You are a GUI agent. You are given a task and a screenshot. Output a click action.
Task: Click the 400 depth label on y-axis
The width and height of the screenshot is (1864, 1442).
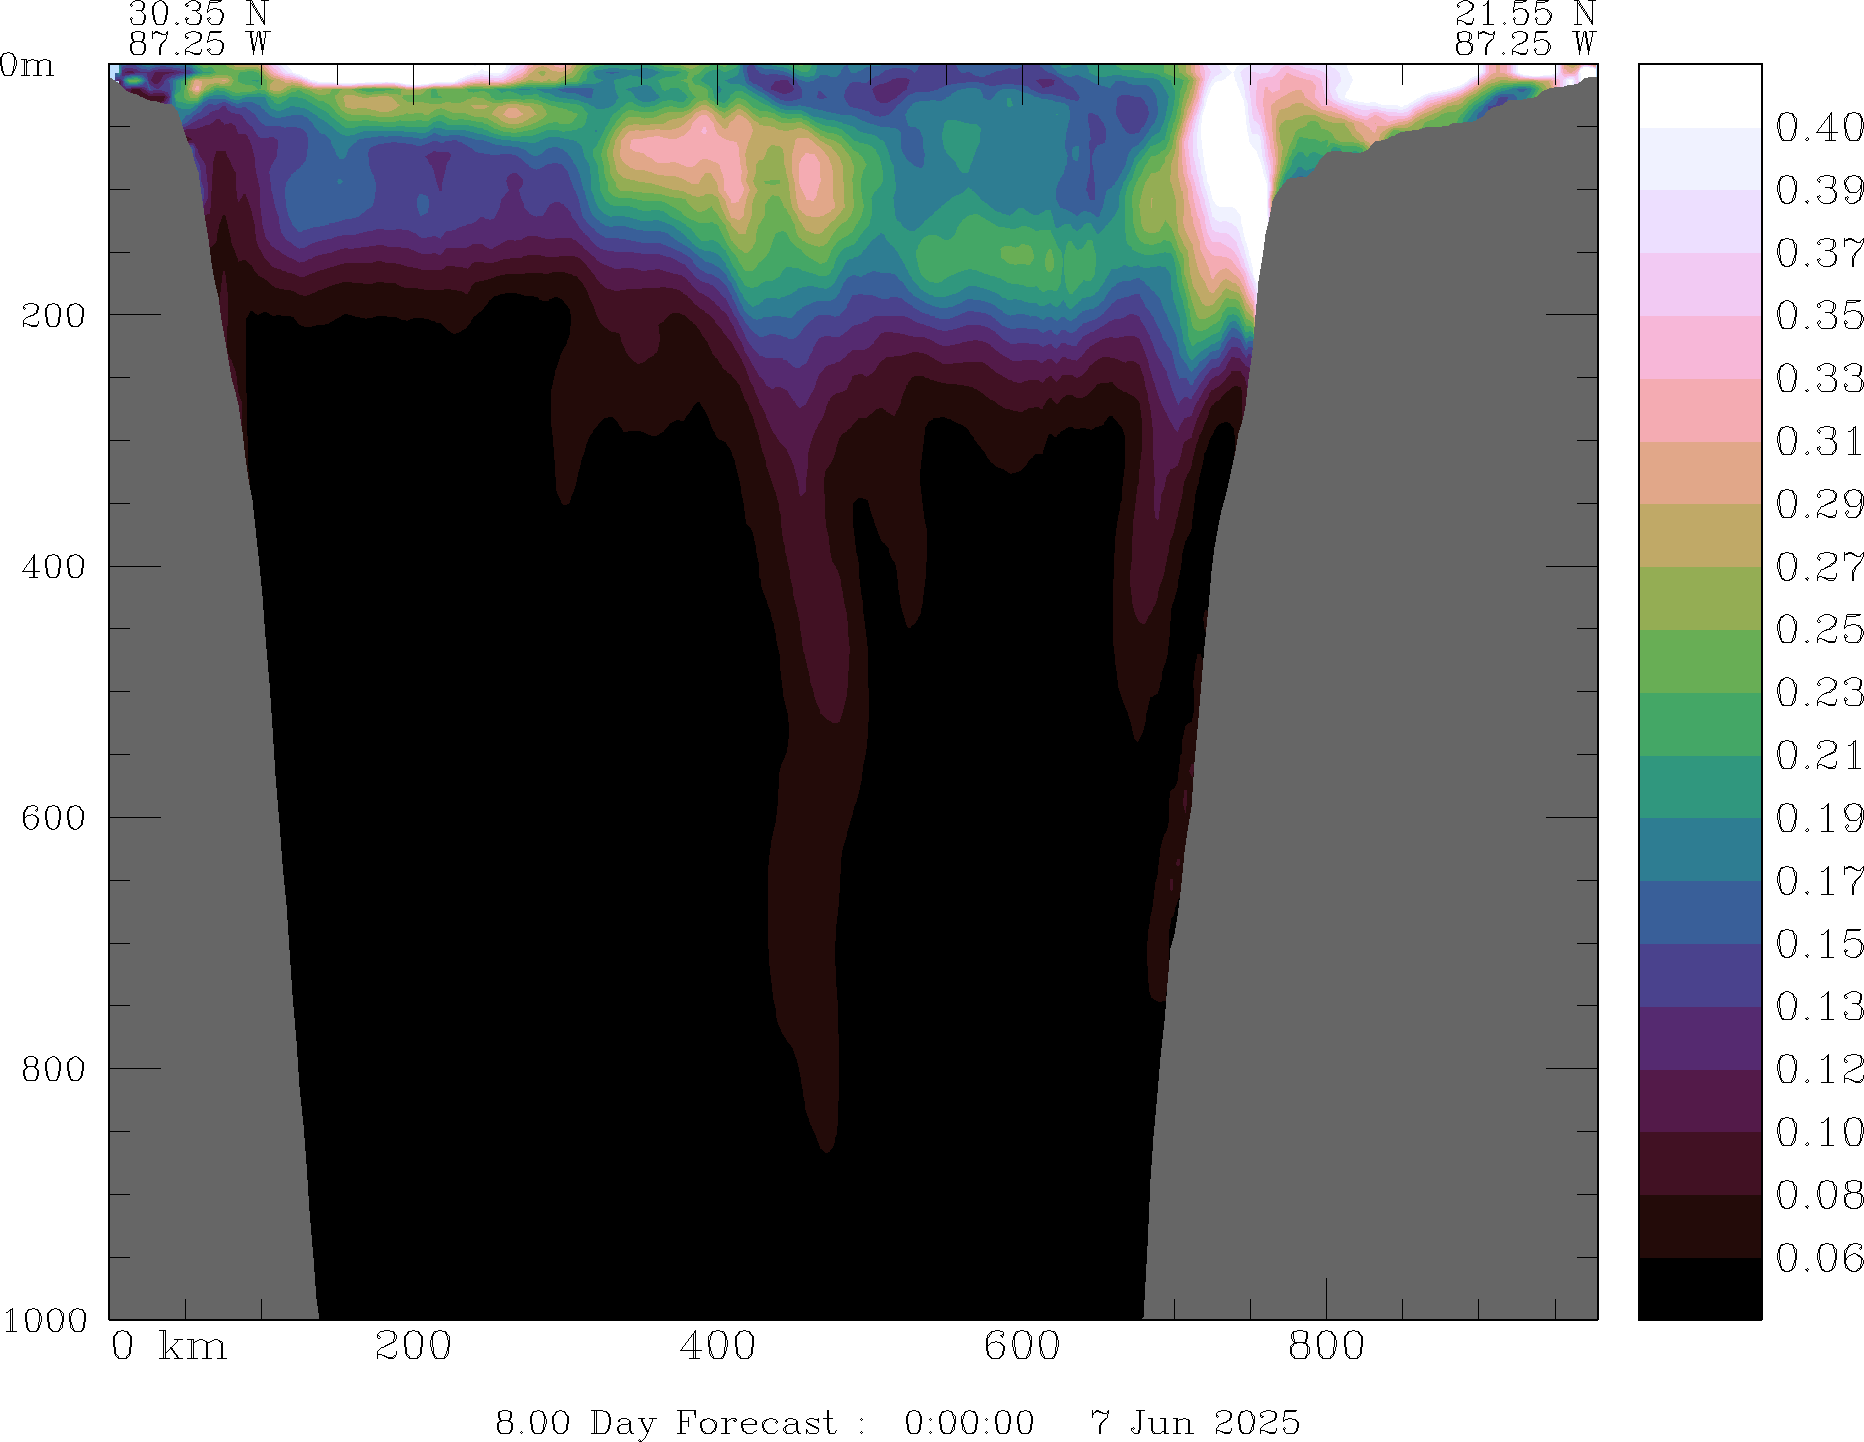(54, 566)
